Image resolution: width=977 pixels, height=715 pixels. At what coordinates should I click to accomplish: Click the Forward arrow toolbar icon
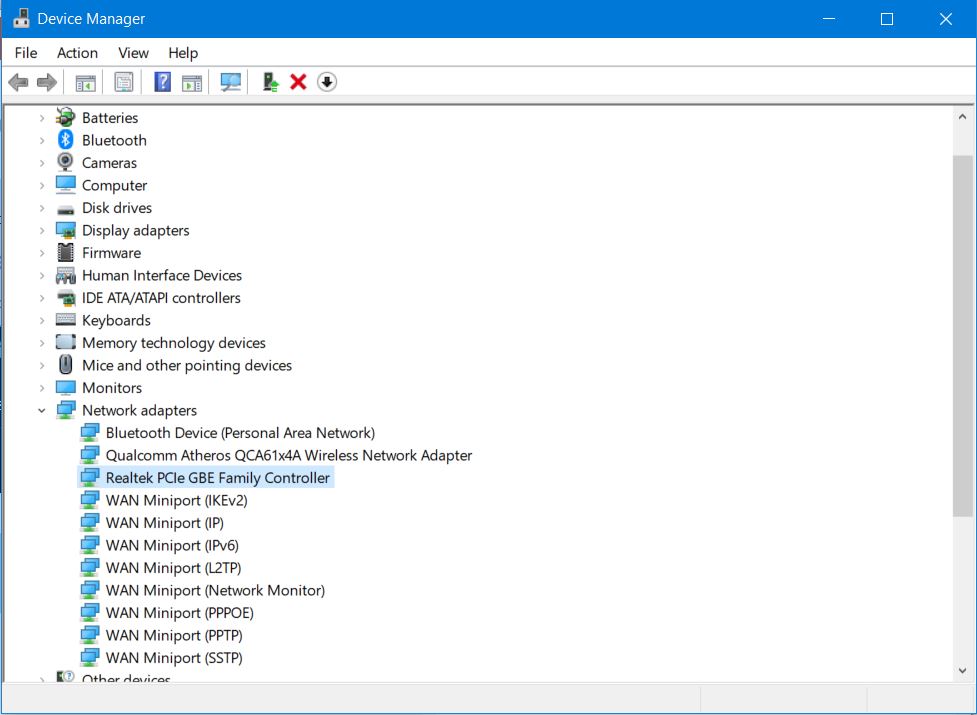47,82
